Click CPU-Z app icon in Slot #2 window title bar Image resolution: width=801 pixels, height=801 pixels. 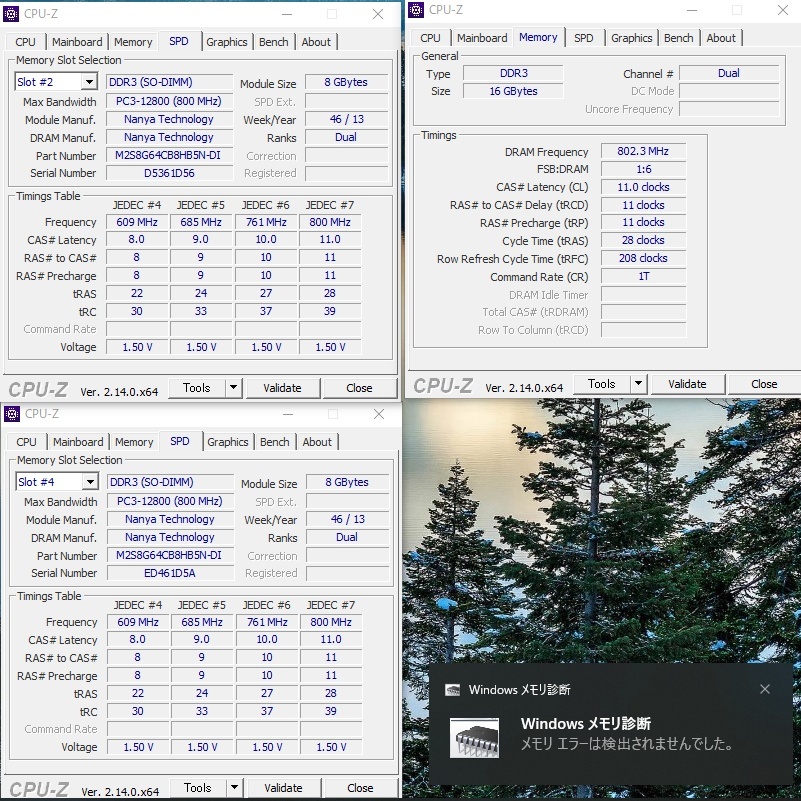click(11, 14)
